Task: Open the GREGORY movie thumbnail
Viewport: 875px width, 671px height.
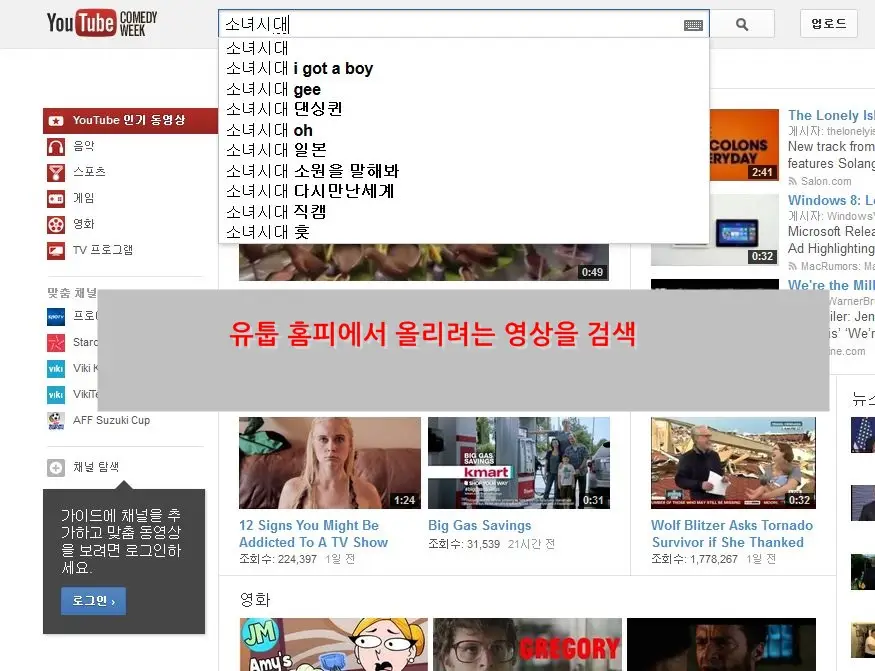Action: pyautogui.click(x=527, y=644)
